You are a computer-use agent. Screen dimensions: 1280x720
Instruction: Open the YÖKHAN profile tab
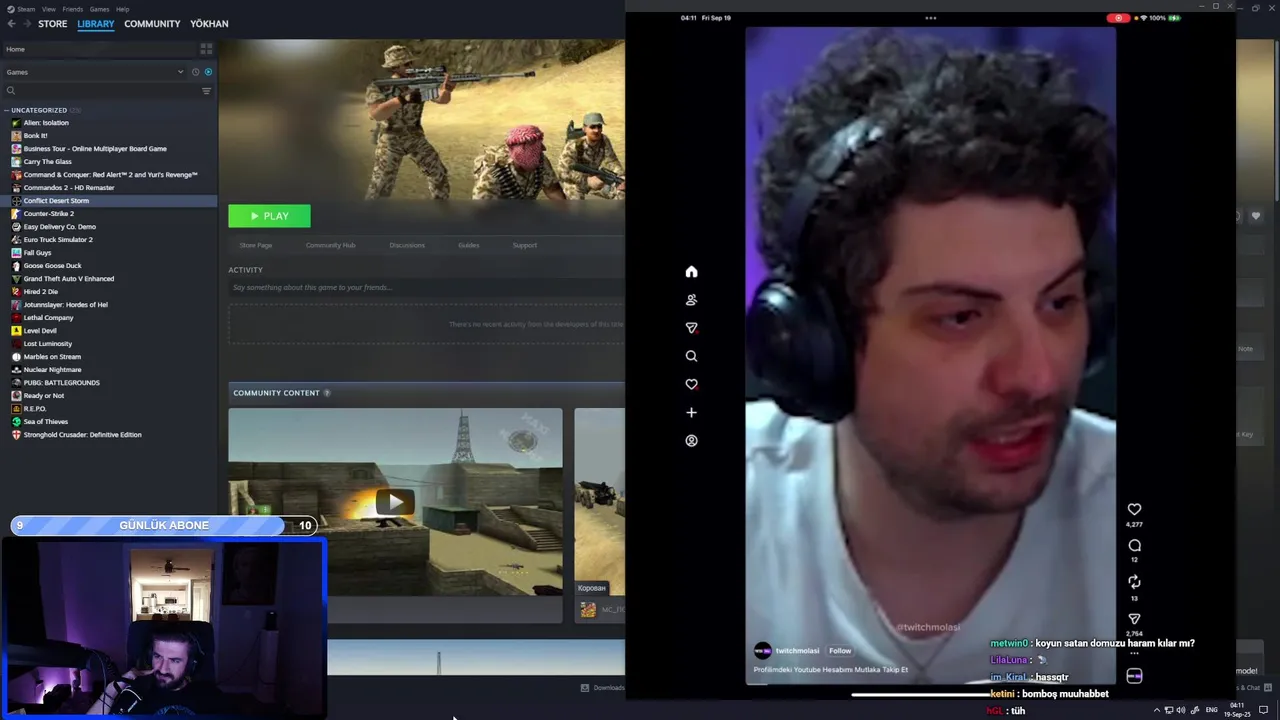tap(209, 24)
